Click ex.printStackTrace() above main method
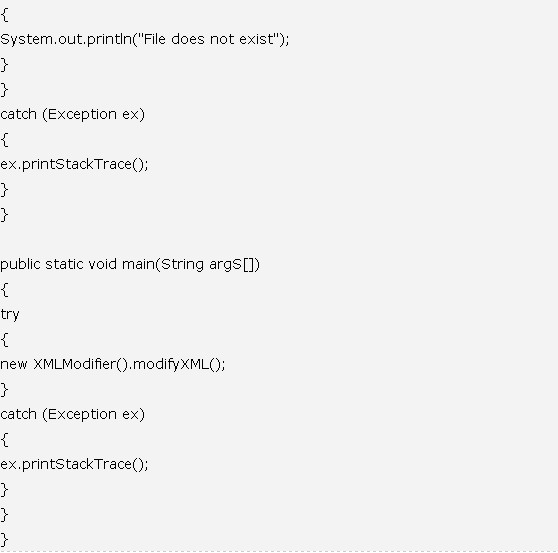The image size is (558, 553). click(x=74, y=165)
